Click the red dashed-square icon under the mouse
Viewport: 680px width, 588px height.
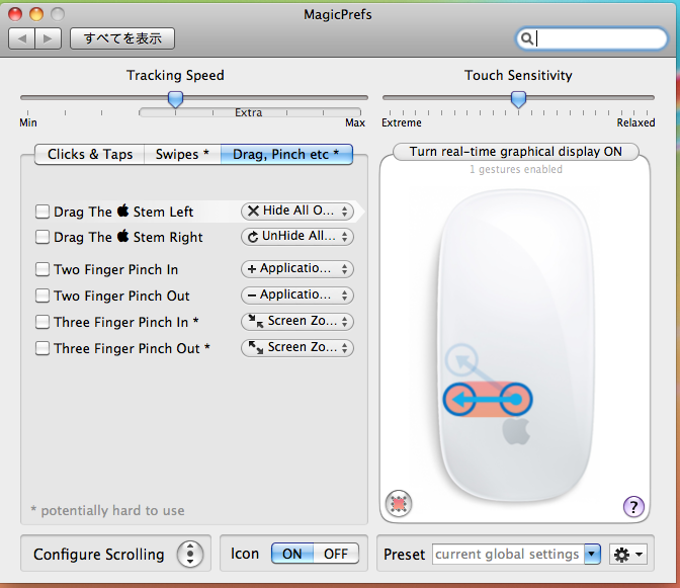399,503
